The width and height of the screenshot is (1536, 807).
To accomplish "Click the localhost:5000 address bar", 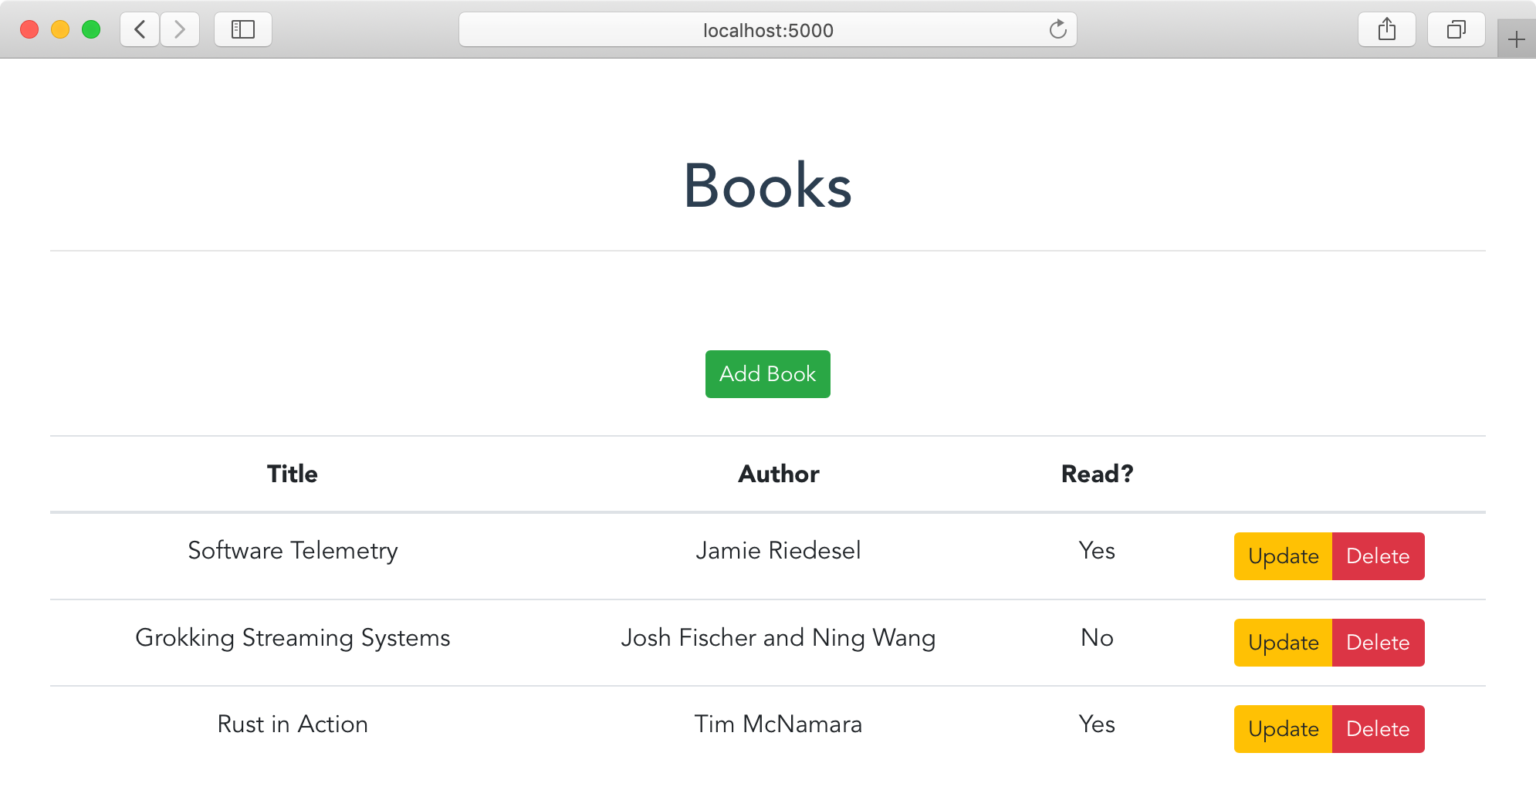I will [767, 30].
